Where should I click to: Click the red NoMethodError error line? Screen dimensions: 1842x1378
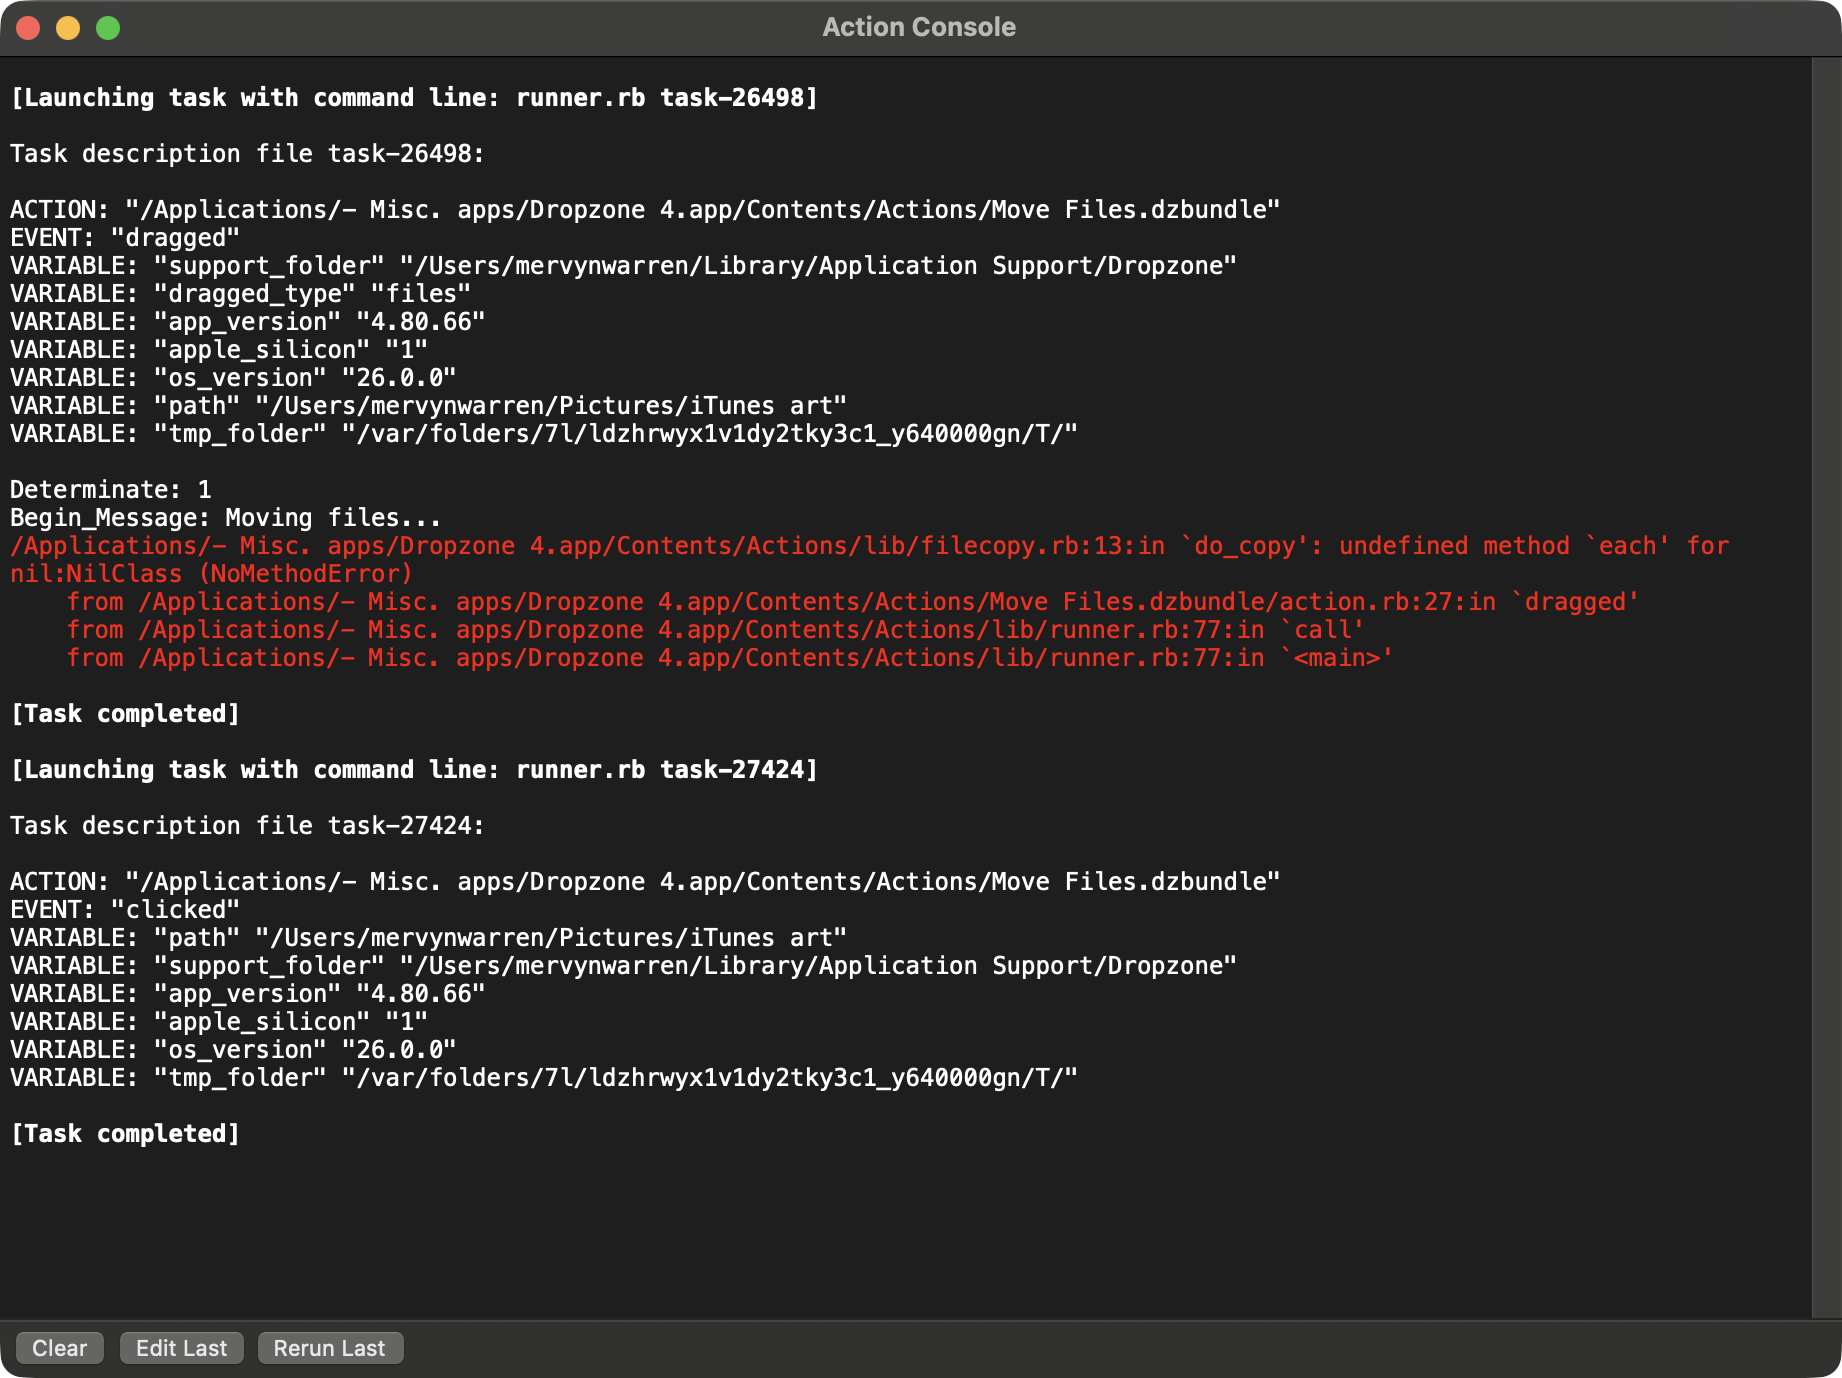[x=868, y=546]
